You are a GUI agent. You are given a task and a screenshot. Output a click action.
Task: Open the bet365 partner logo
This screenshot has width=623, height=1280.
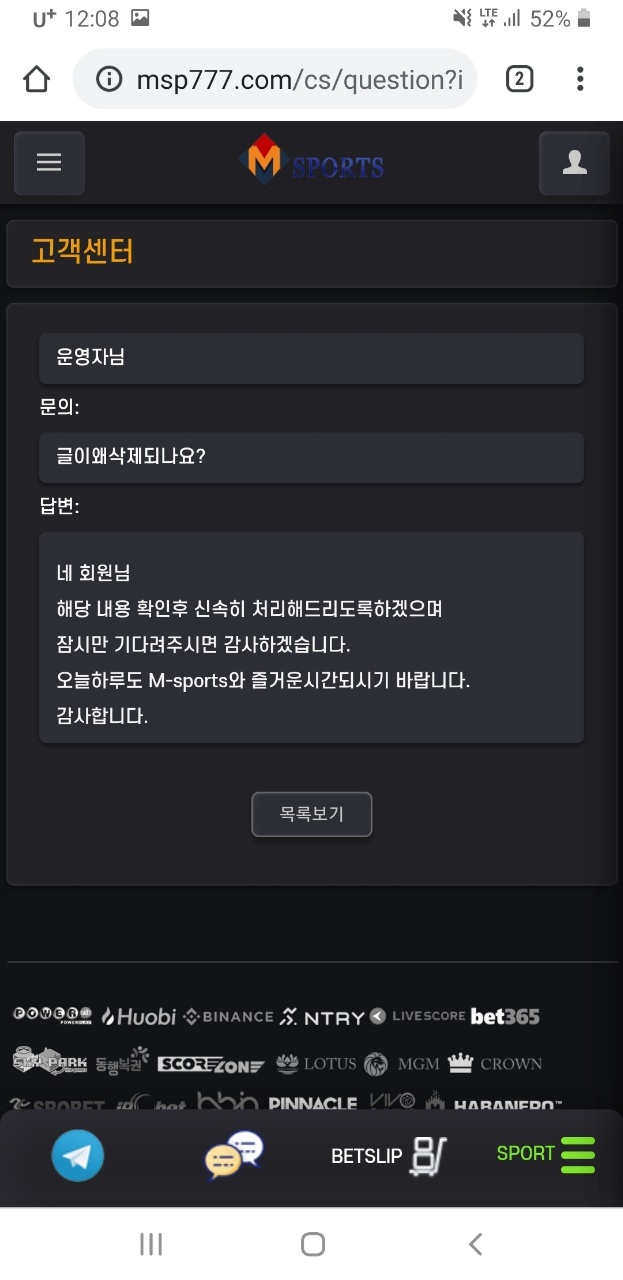click(505, 1016)
